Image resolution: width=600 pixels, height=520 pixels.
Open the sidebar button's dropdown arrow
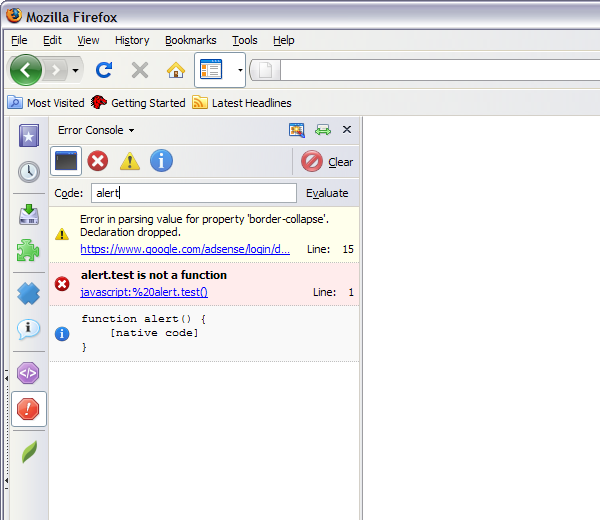point(240,70)
